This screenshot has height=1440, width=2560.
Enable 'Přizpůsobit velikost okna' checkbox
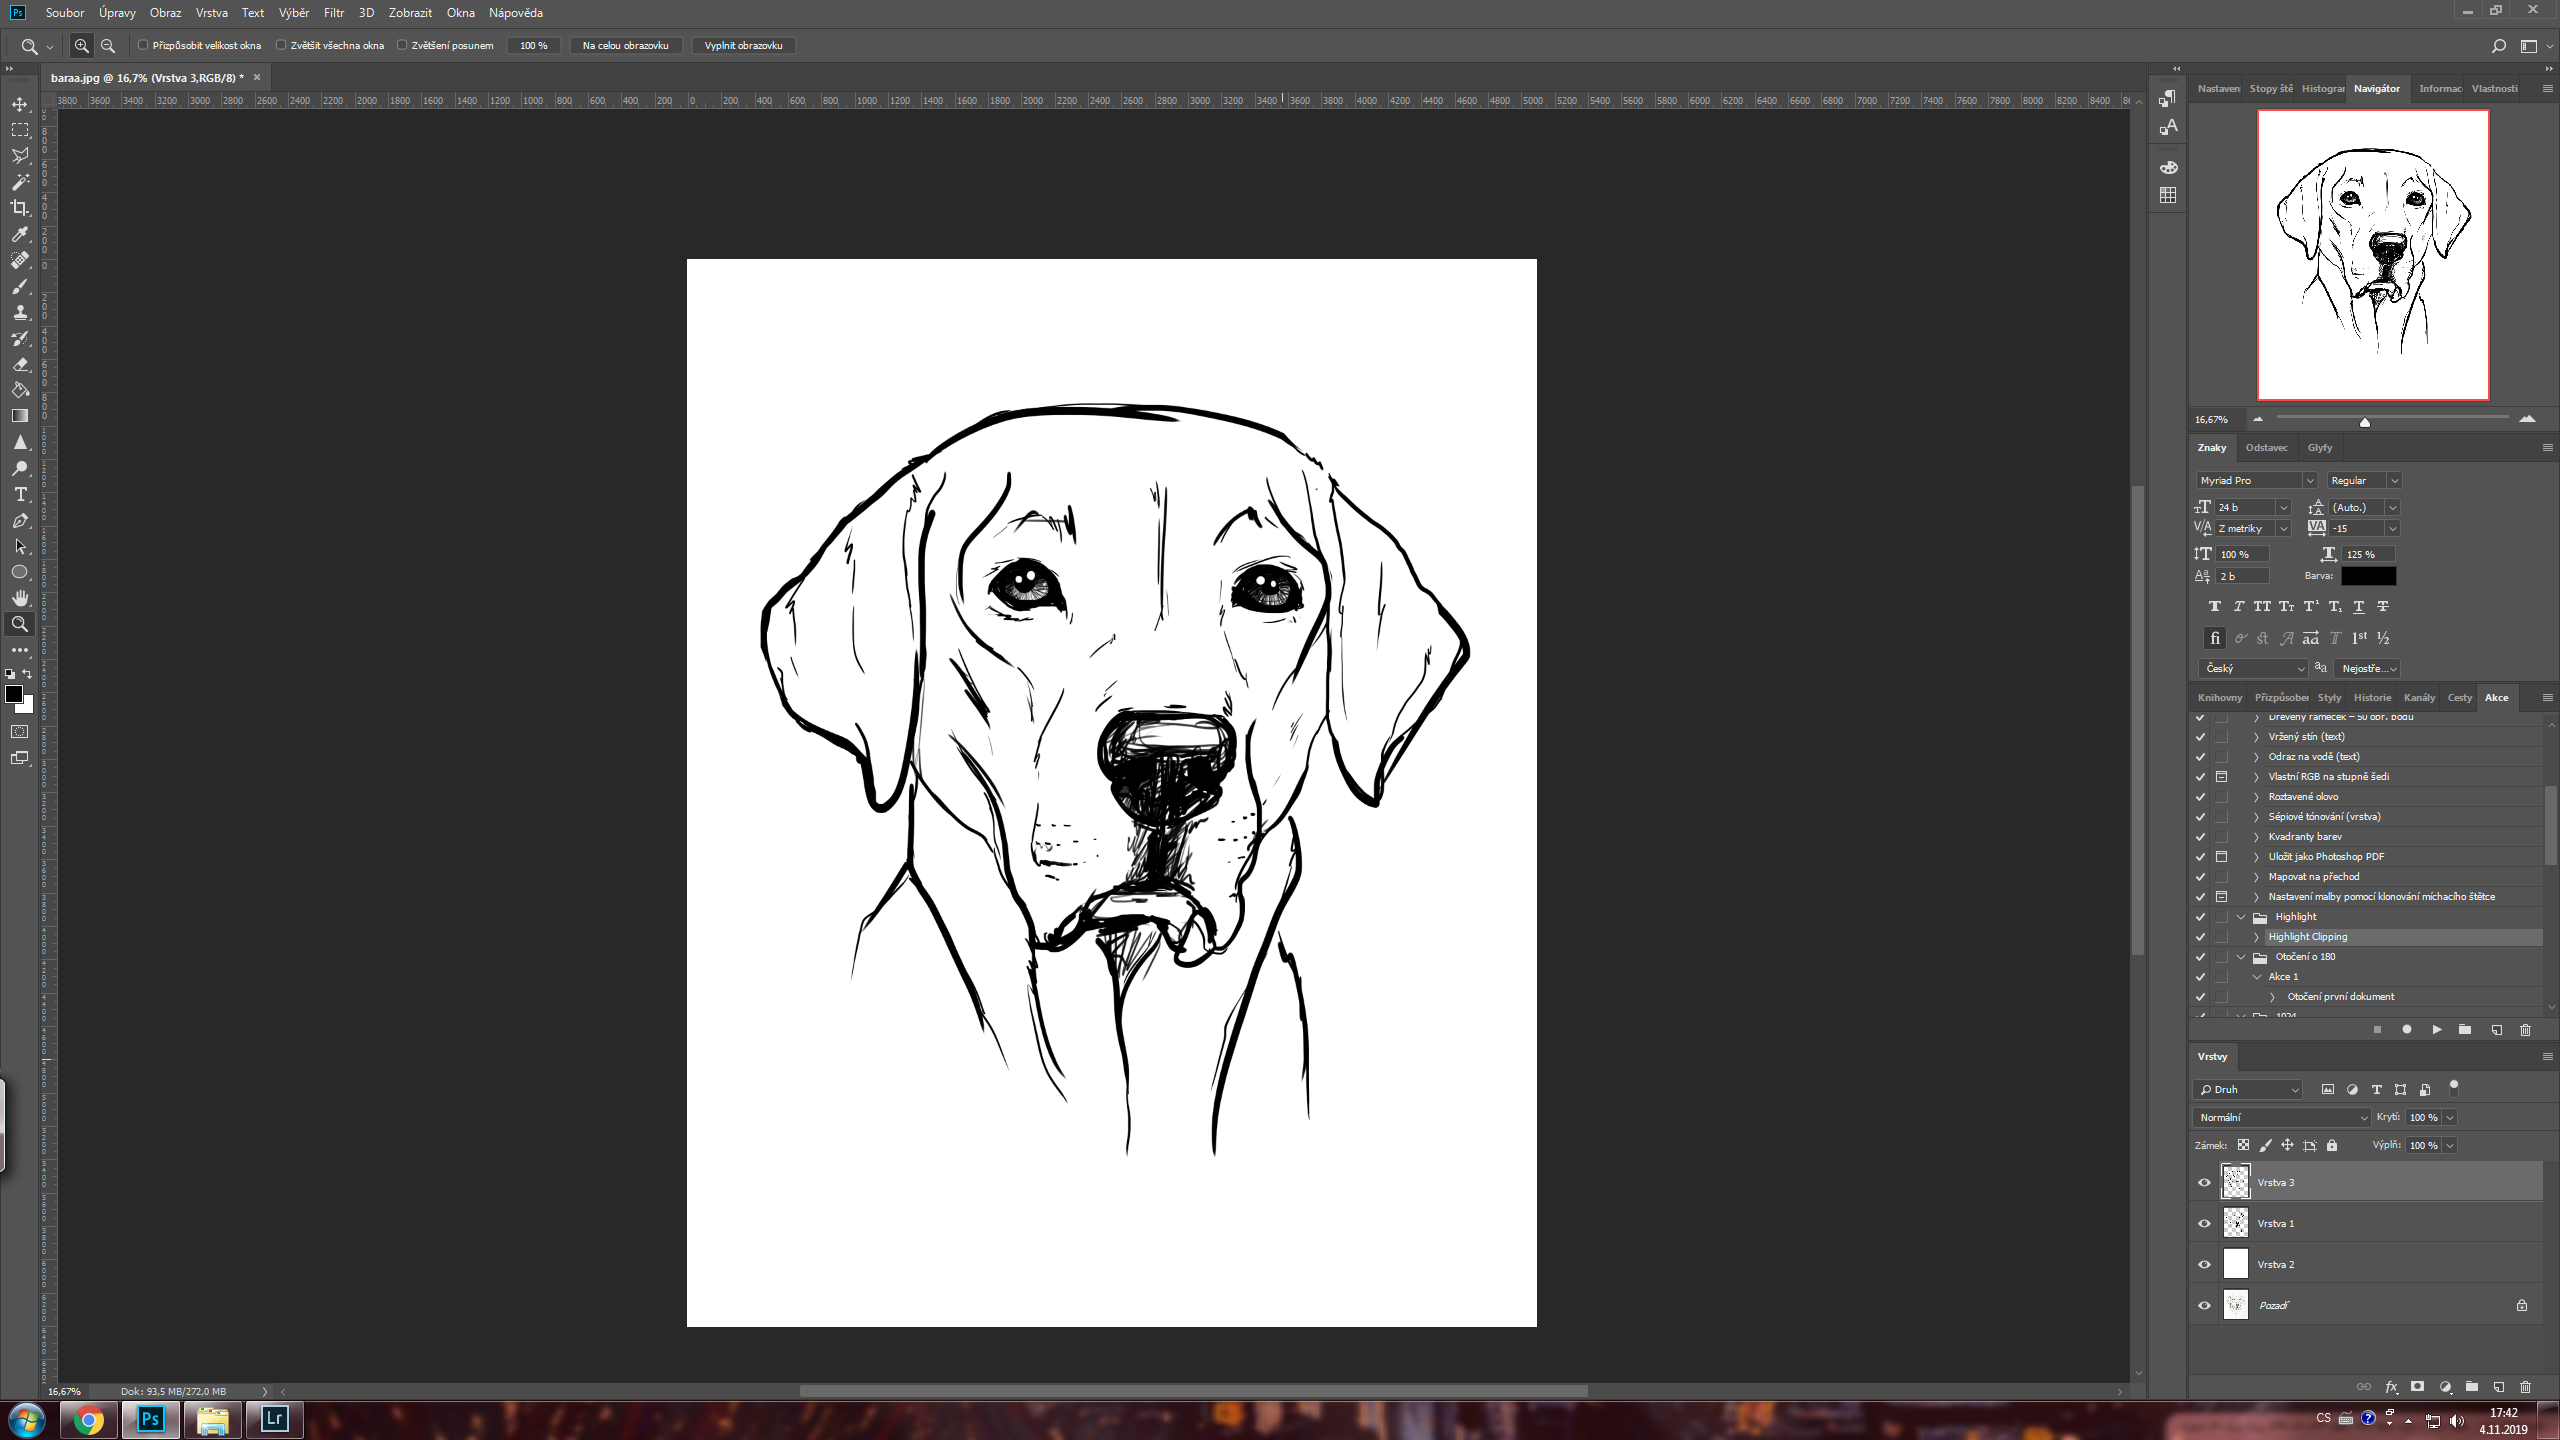click(x=143, y=45)
